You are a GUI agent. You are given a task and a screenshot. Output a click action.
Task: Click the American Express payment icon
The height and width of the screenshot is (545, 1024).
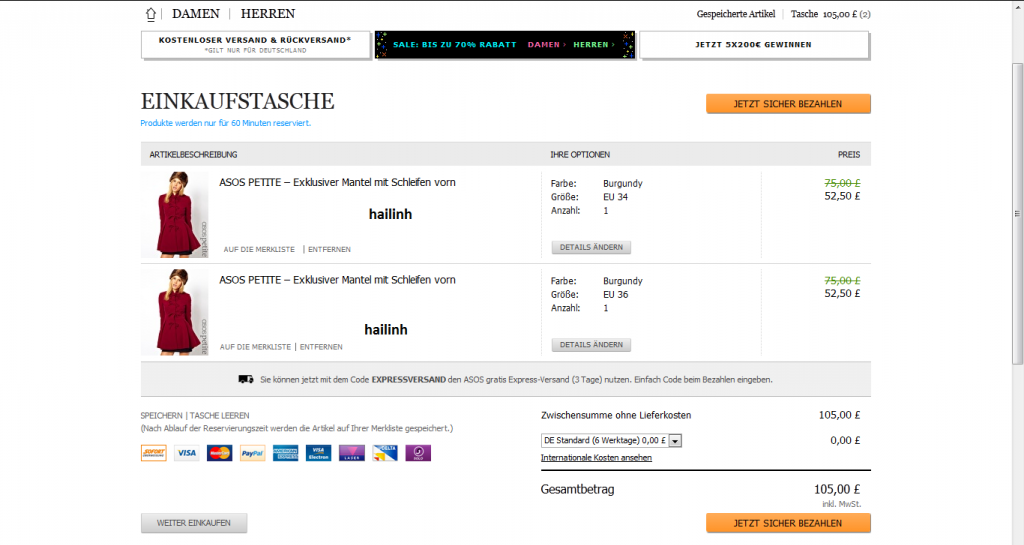pos(285,453)
